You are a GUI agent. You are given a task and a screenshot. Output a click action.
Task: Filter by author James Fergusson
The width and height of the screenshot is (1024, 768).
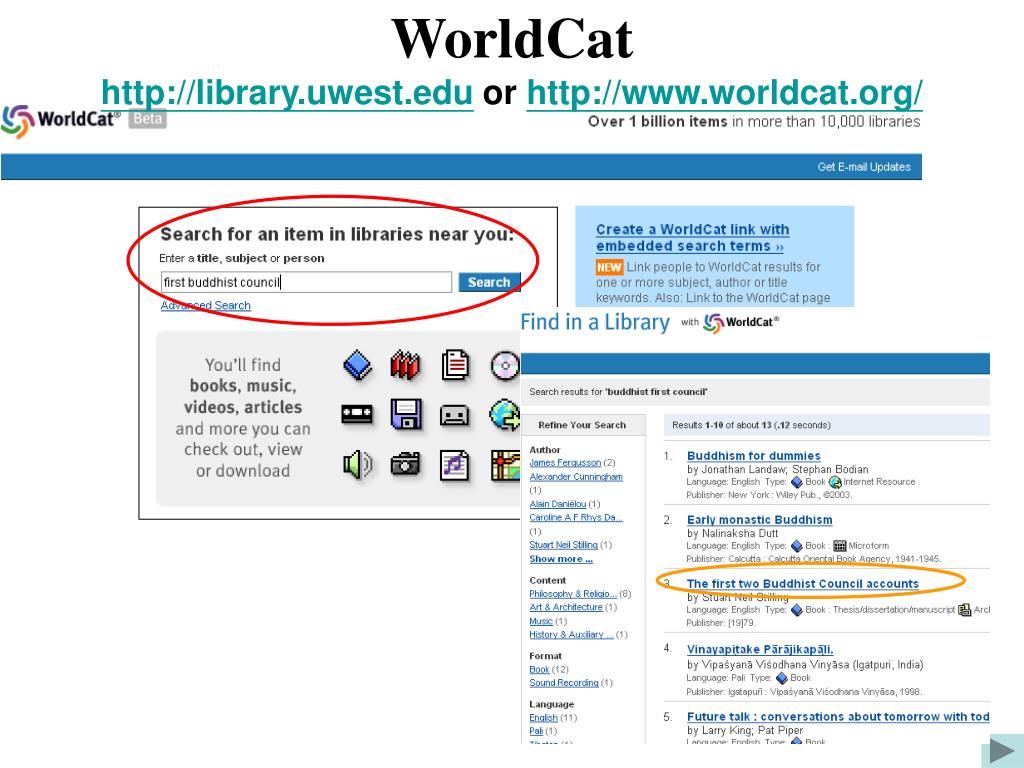565,463
